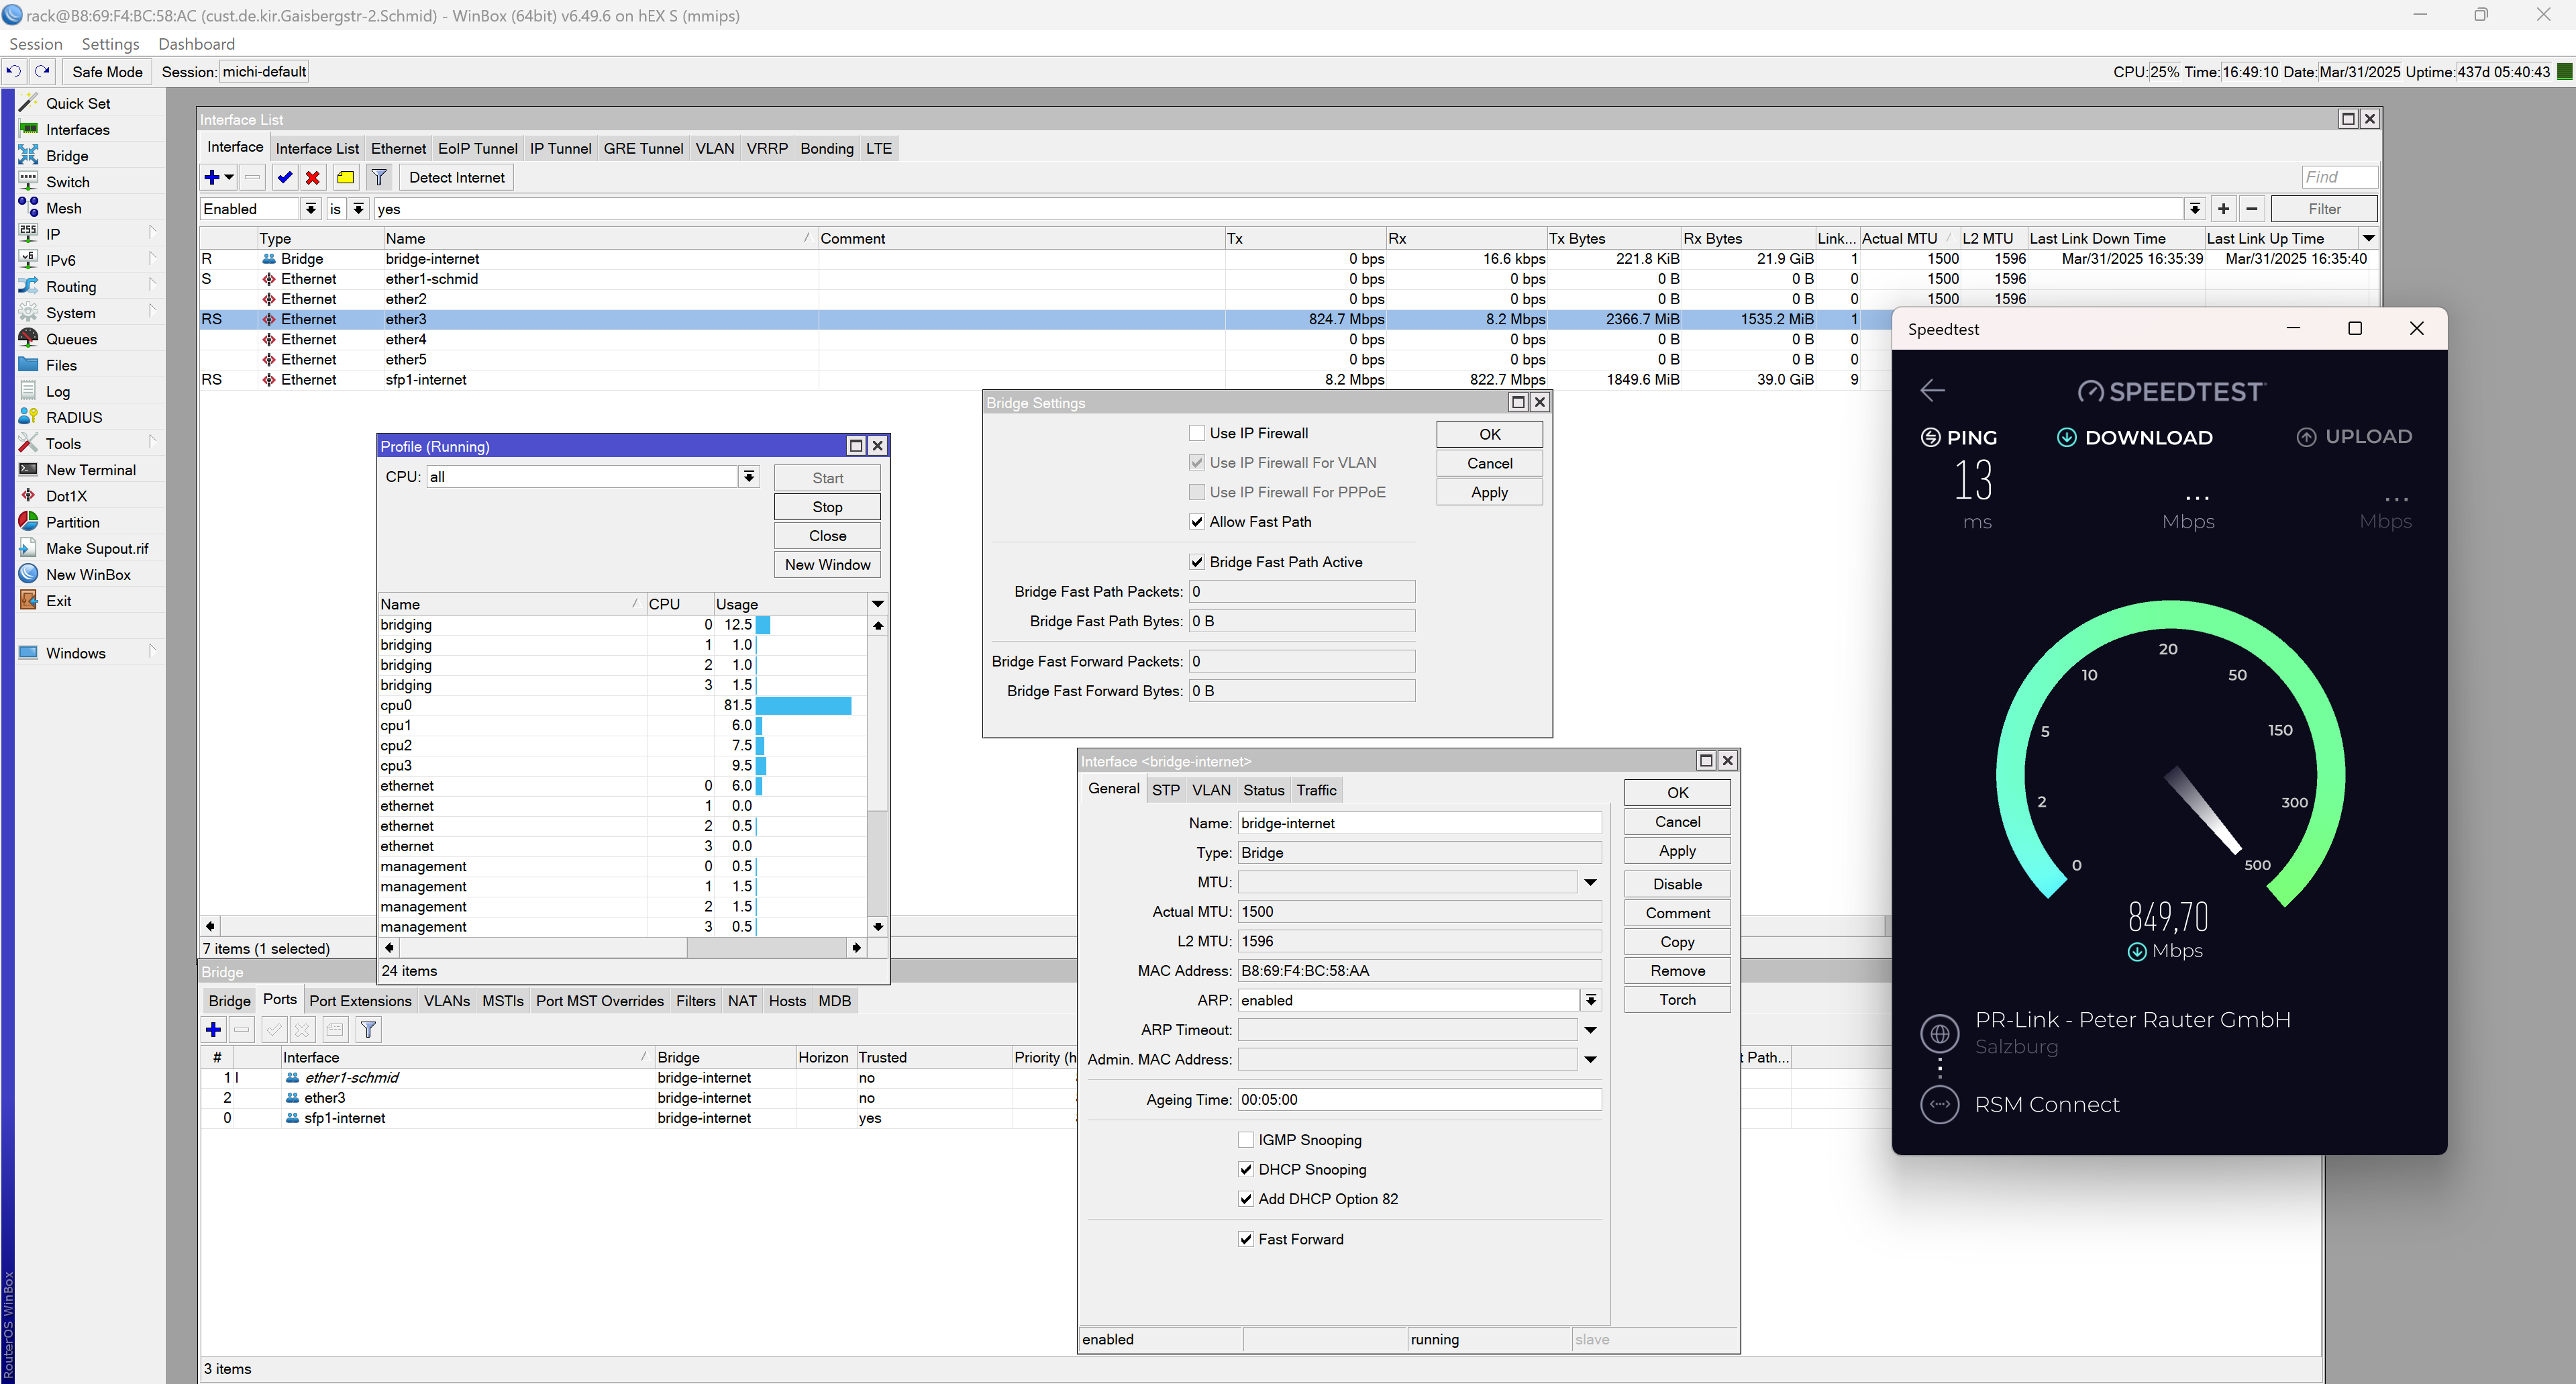Toggle Allow Fast Path checkbox
The width and height of the screenshot is (2576, 1384).
[x=1197, y=522]
